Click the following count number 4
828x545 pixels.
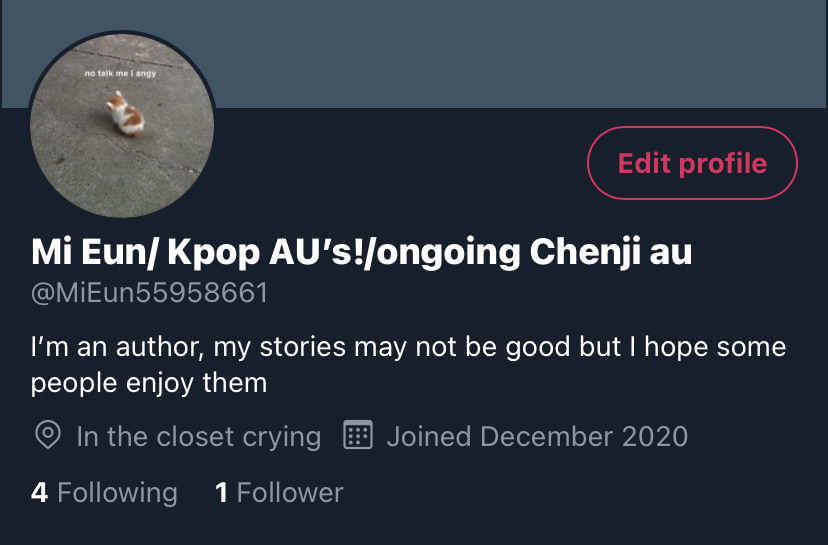click(x=39, y=492)
